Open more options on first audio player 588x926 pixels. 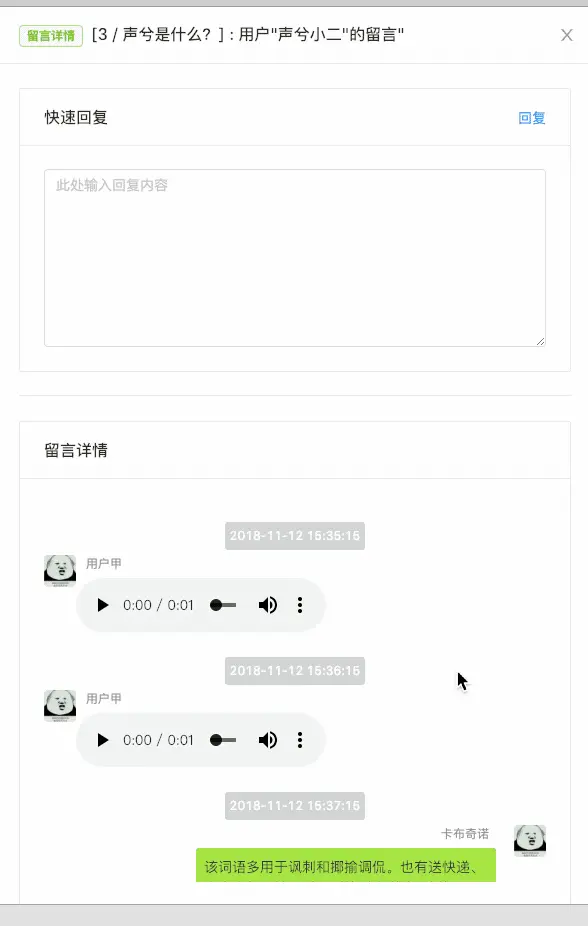(300, 605)
